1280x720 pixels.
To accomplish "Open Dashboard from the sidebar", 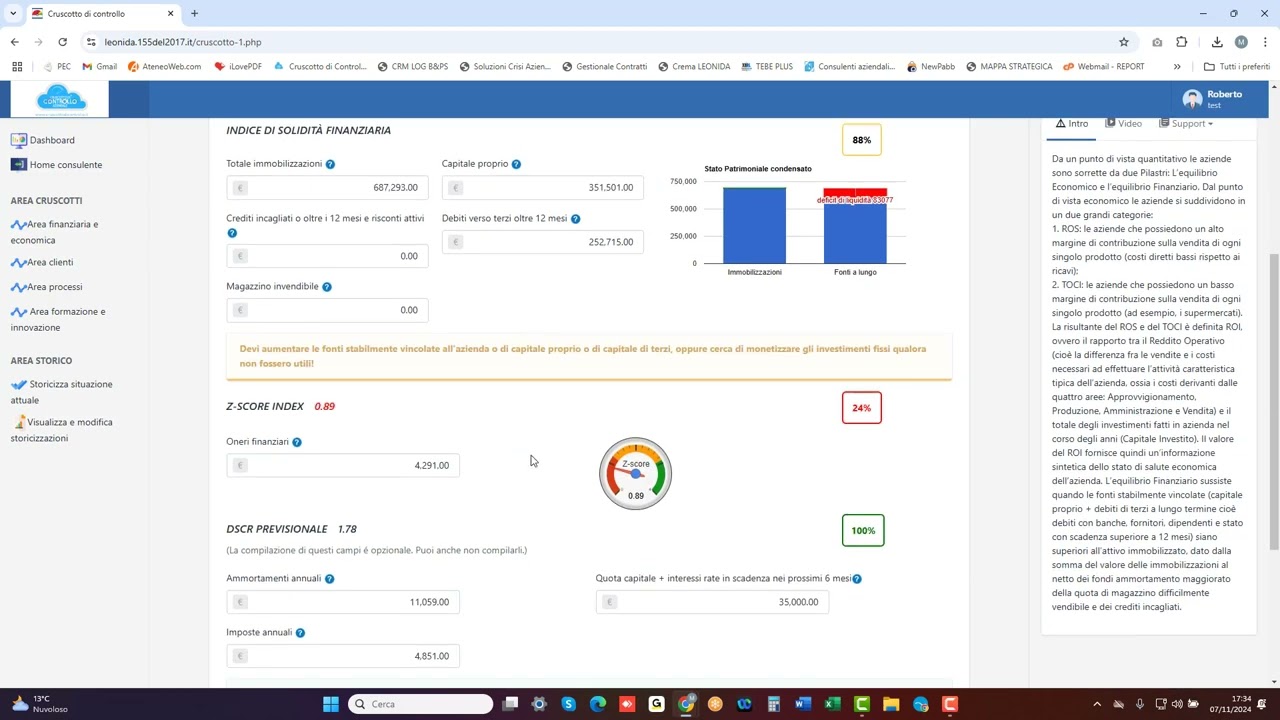I will tap(51, 140).
